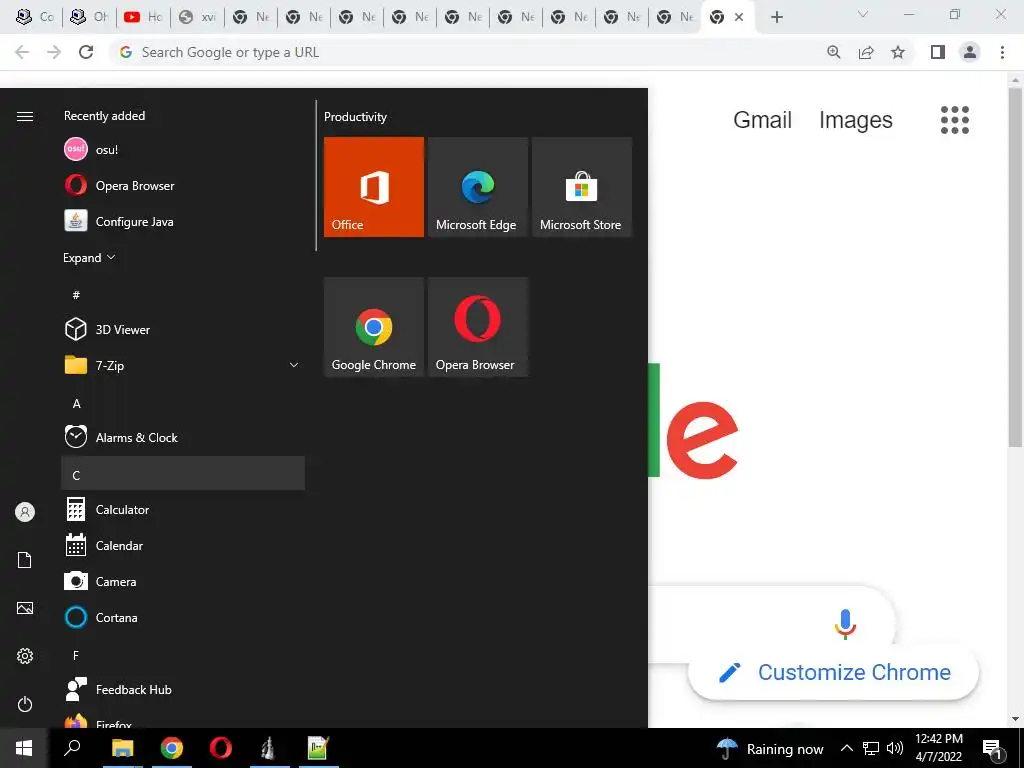Open the Office tile
This screenshot has height=768, width=1024.
coord(374,187)
